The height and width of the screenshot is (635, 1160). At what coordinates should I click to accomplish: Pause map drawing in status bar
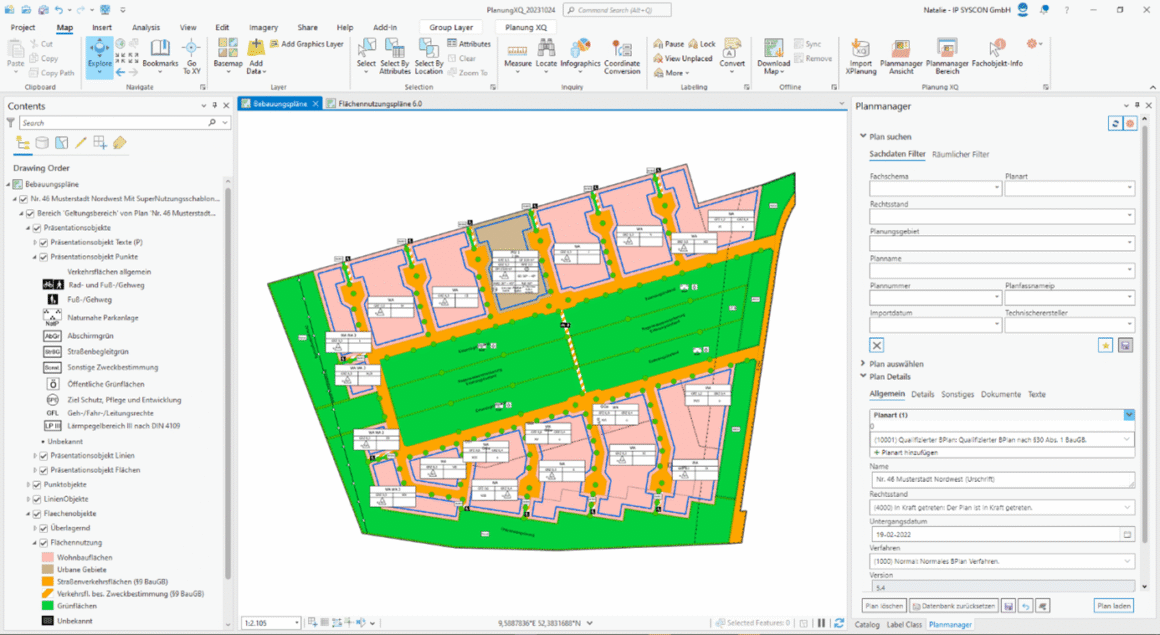point(822,623)
